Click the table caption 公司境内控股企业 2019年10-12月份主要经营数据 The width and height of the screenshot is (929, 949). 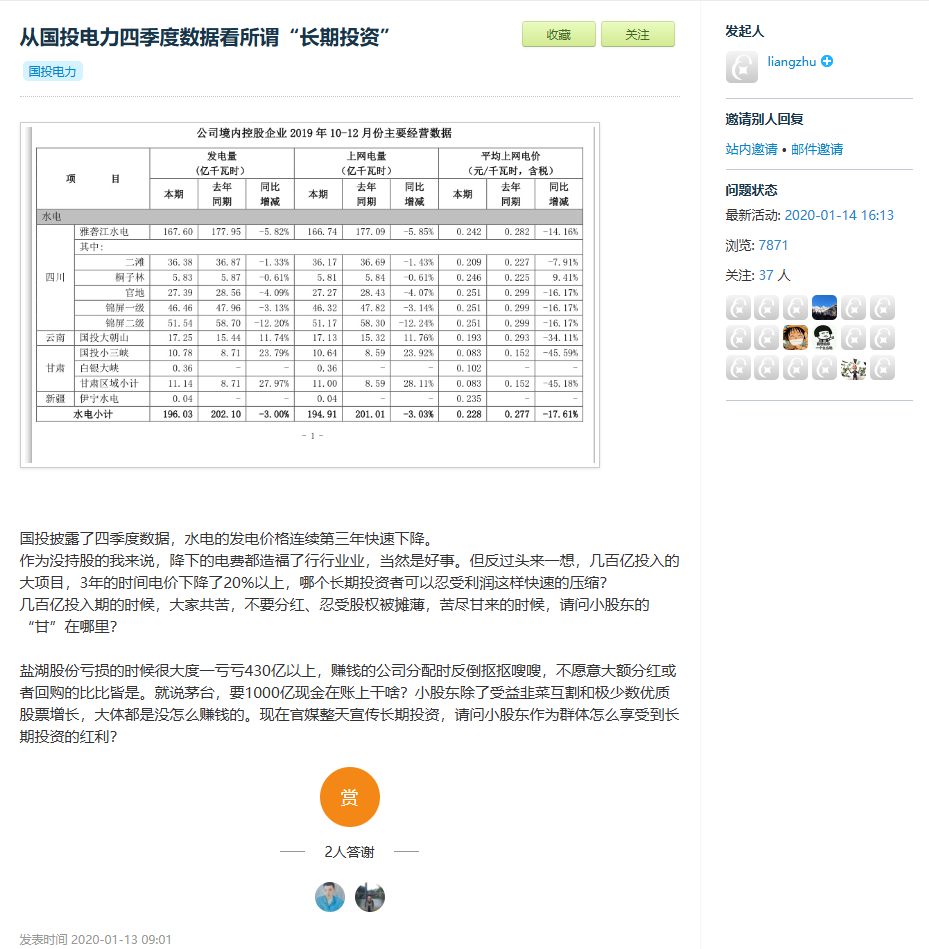click(324, 133)
